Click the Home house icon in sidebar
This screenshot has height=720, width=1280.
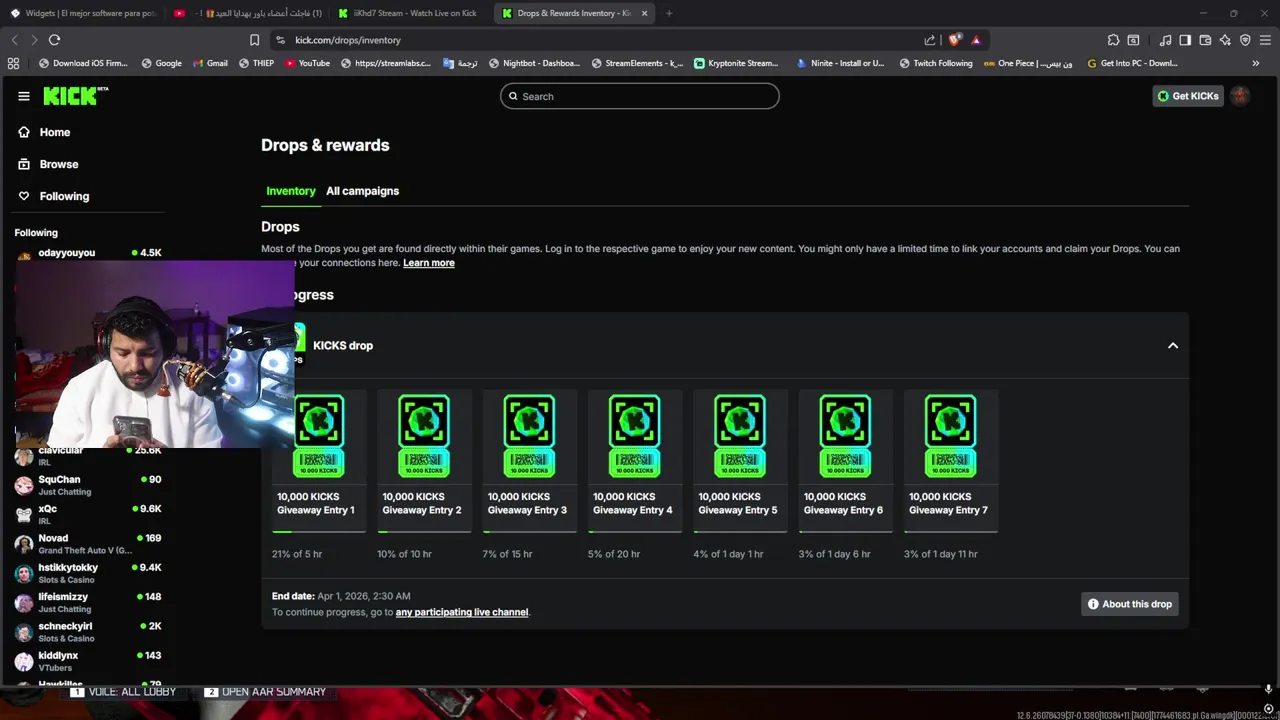(x=24, y=132)
